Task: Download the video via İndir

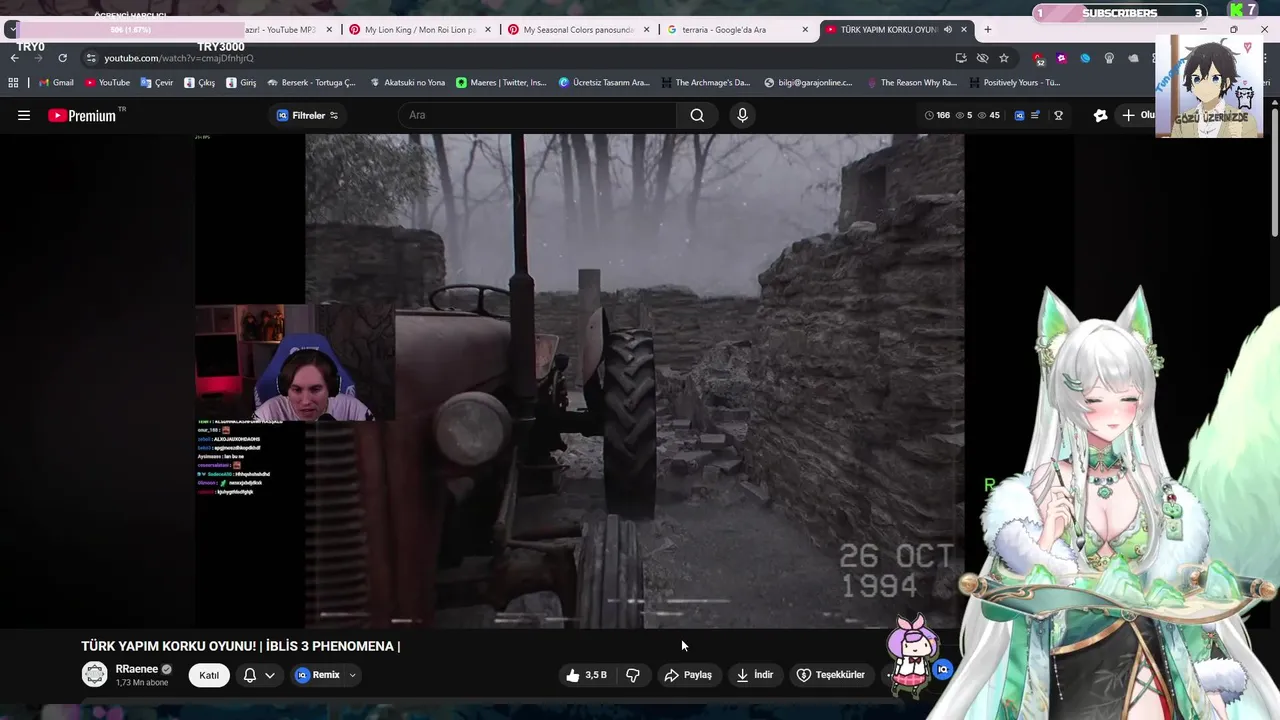Action: coord(755,675)
